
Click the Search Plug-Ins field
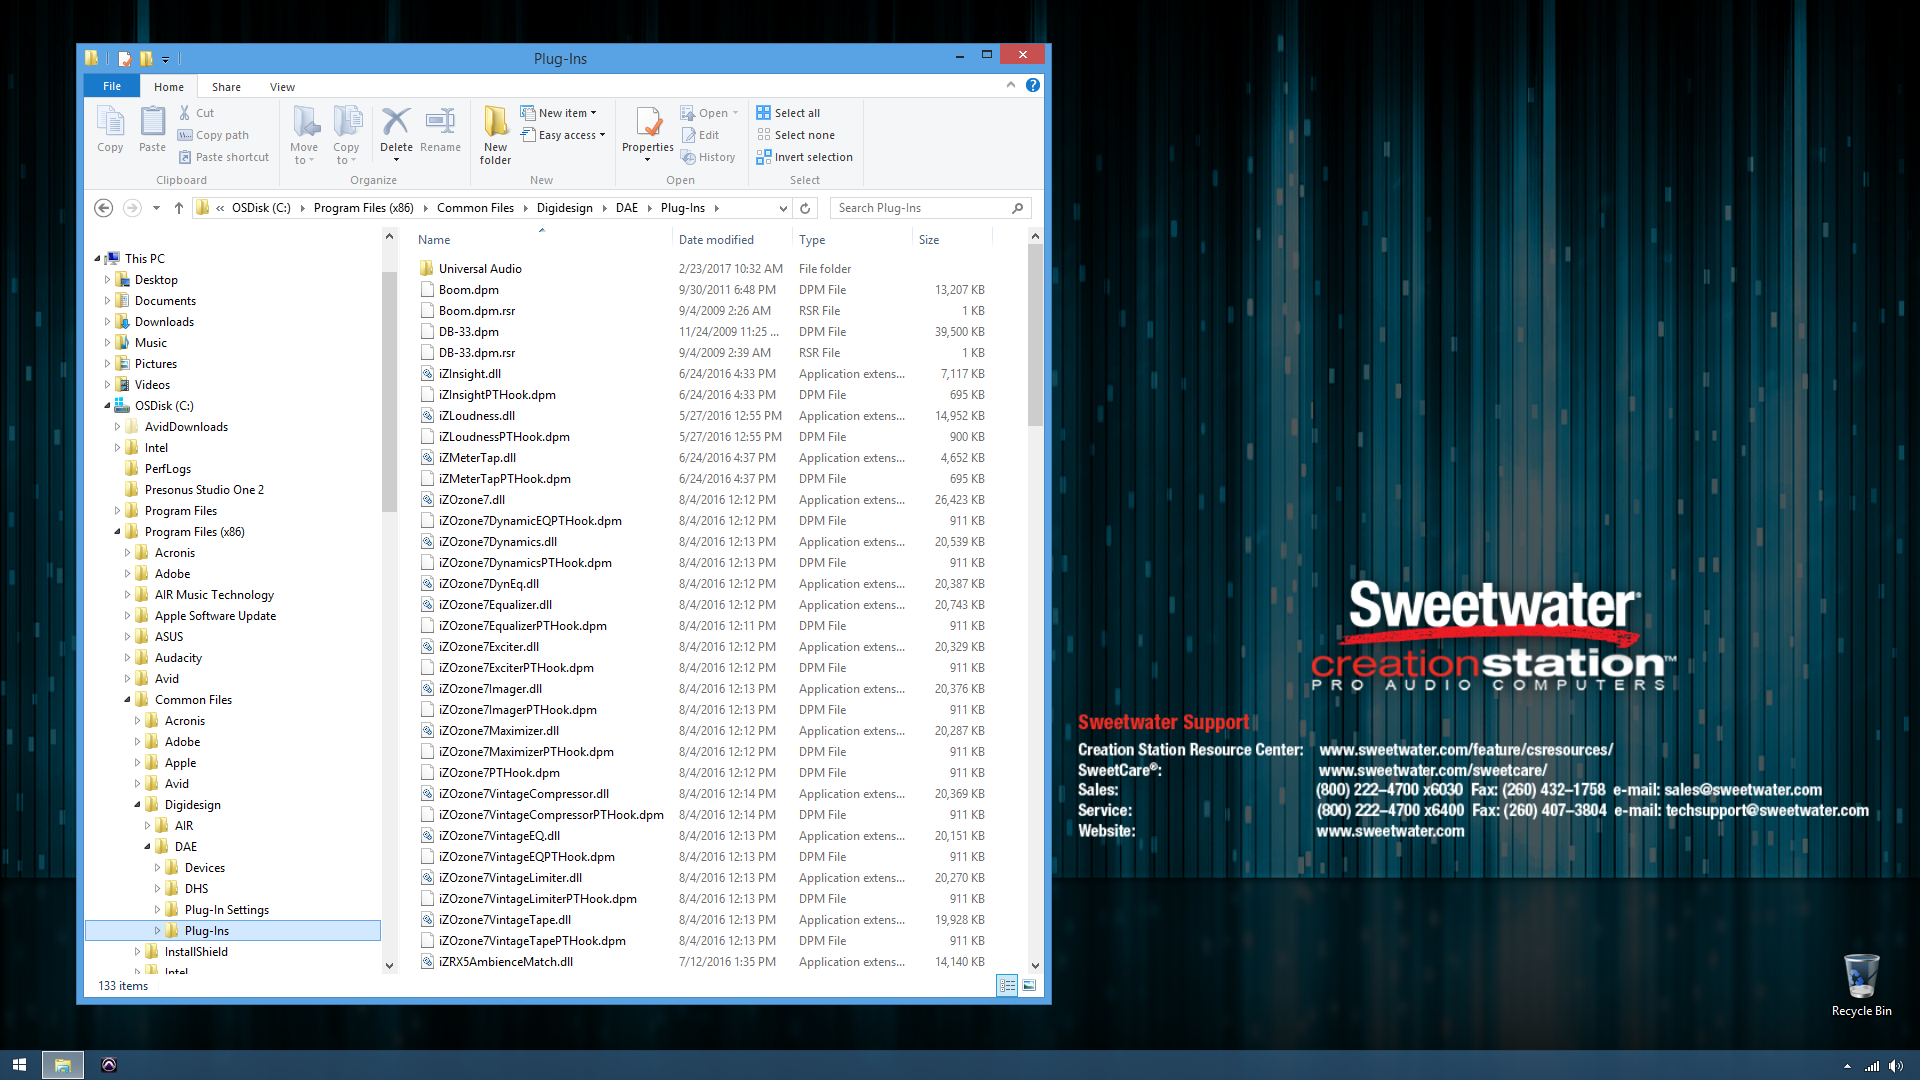click(x=920, y=208)
